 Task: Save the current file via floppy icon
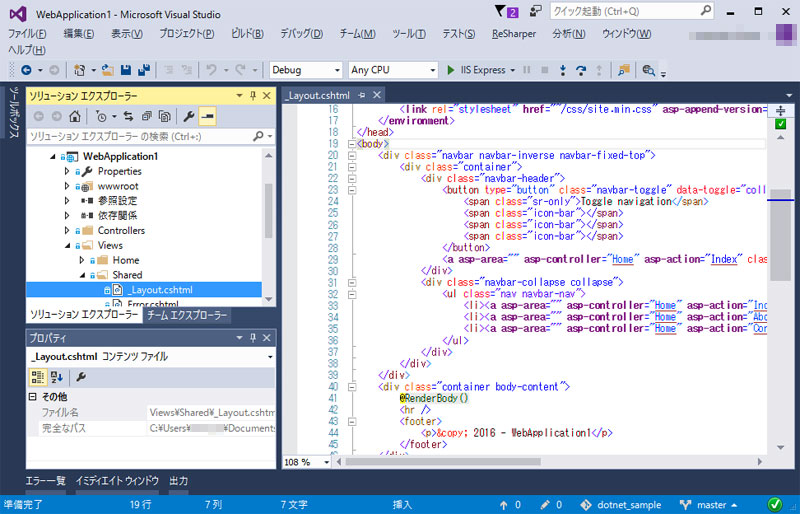pyautogui.click(x=126, y=70)
